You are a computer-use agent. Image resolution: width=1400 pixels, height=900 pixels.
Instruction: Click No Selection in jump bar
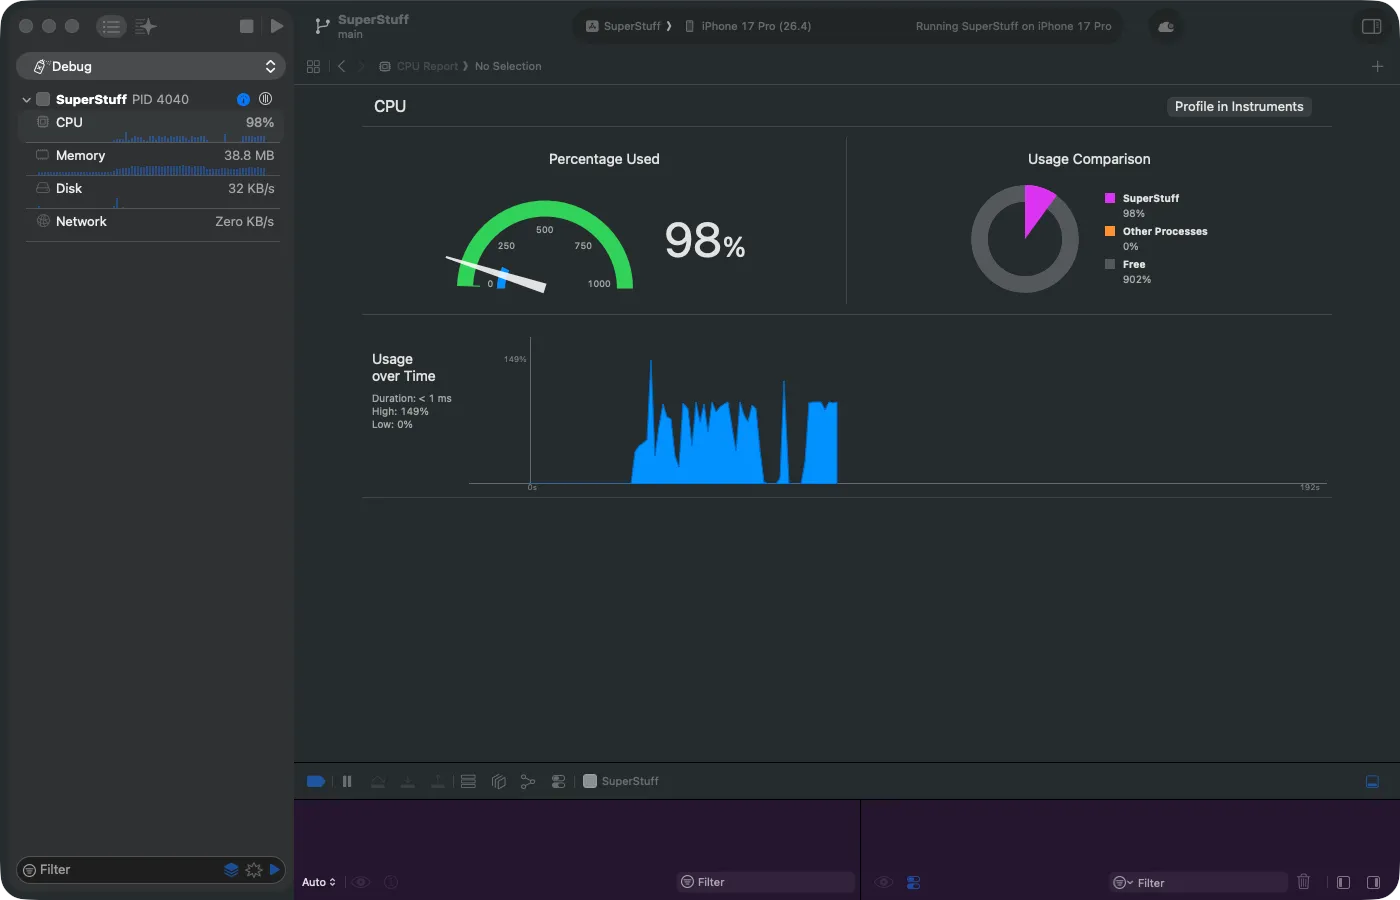(508, 66)
